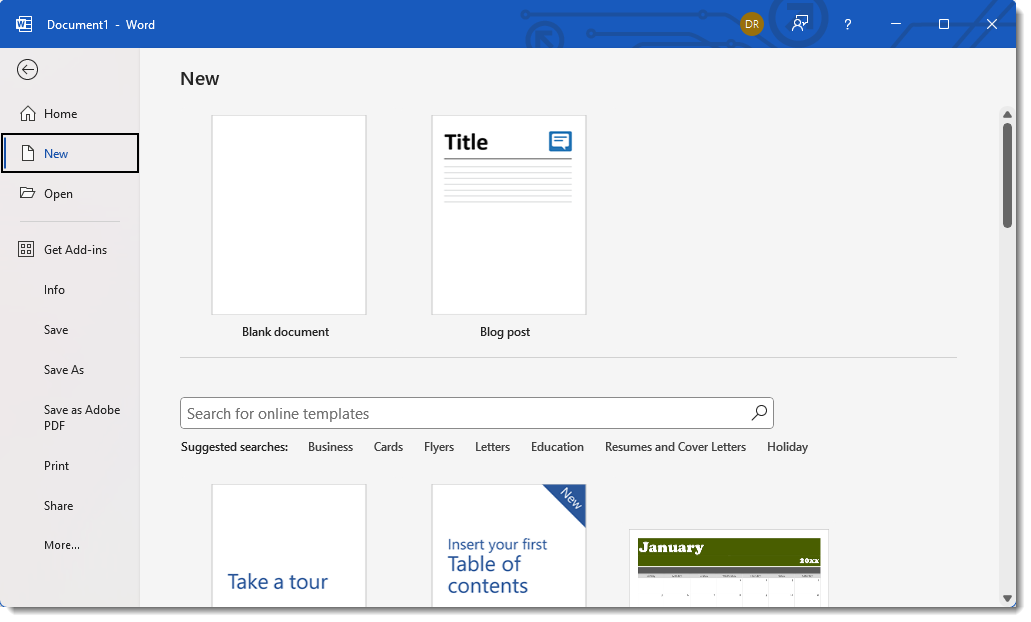Screen dimensions: 1031x622
Task: Click the comment icon on Blog post thumbnail
Action: click(560, 141)
